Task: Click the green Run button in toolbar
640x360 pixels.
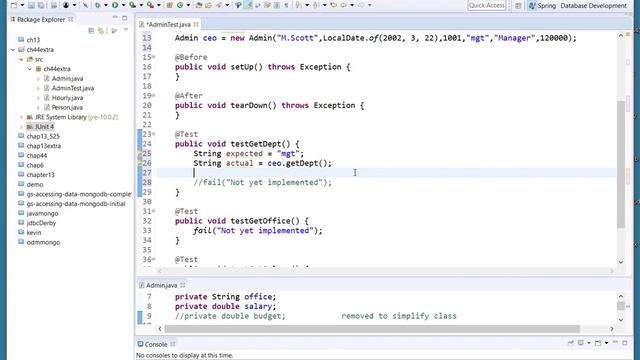Action: click(115, 5)
